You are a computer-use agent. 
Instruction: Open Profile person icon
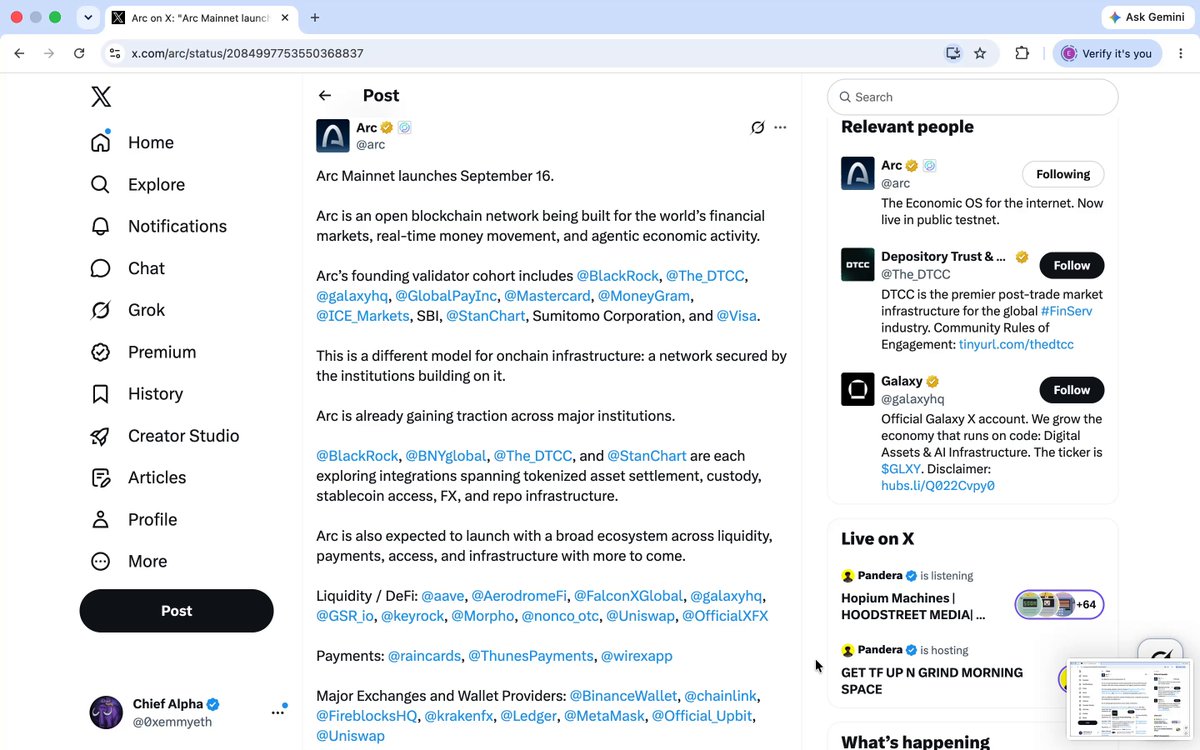(101, 520)
